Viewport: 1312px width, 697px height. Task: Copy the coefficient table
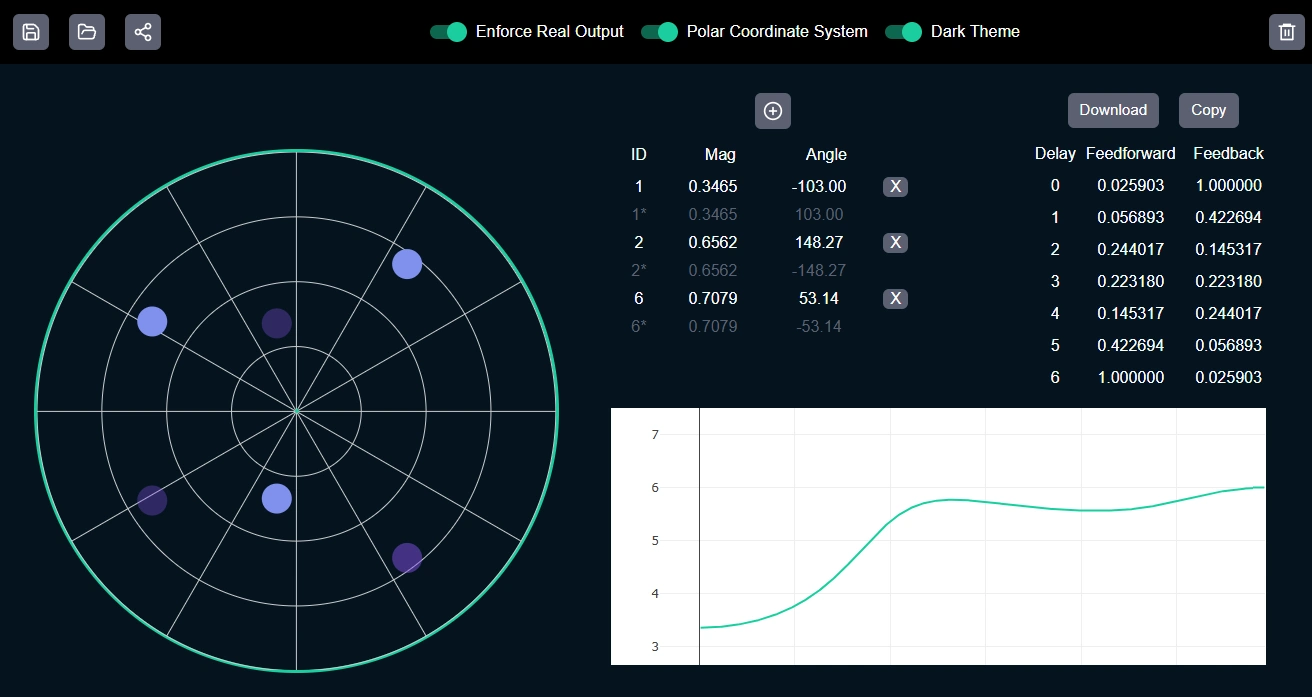click(x=1208, y=110)
